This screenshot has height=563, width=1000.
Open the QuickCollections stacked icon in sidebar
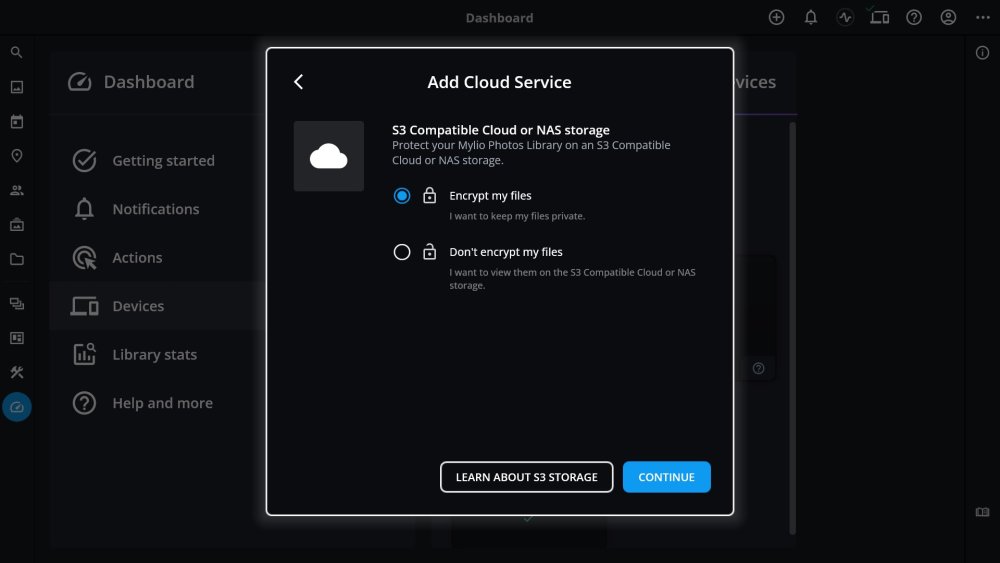[x=17, y=303]
